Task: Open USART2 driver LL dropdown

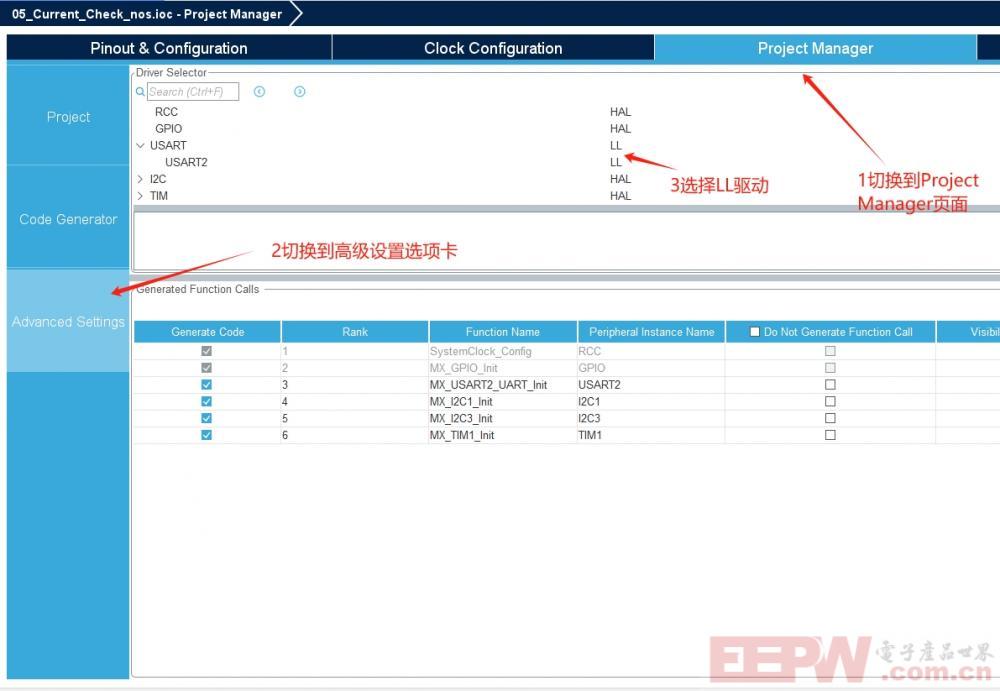Action: [615, 162]
